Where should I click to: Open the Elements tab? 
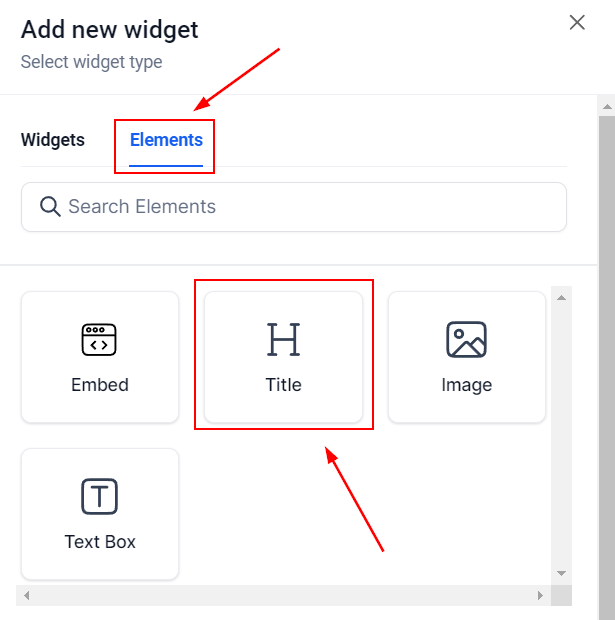166,140
